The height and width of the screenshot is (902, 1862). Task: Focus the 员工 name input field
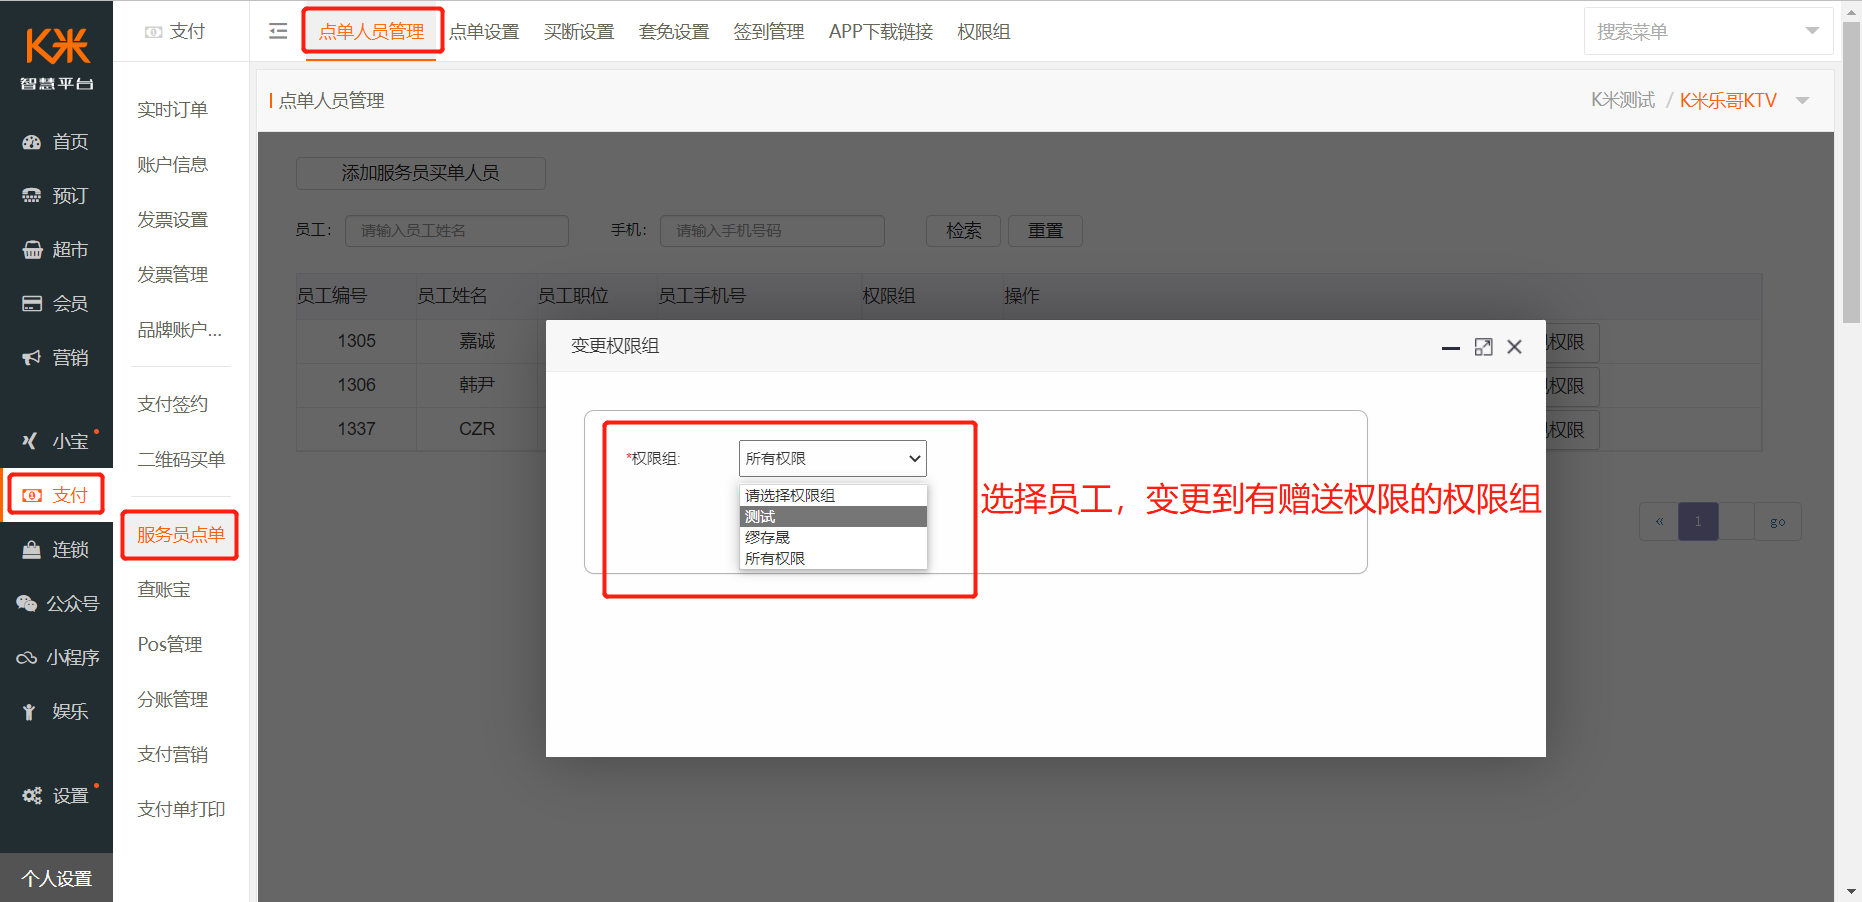(x=457, y=231)
